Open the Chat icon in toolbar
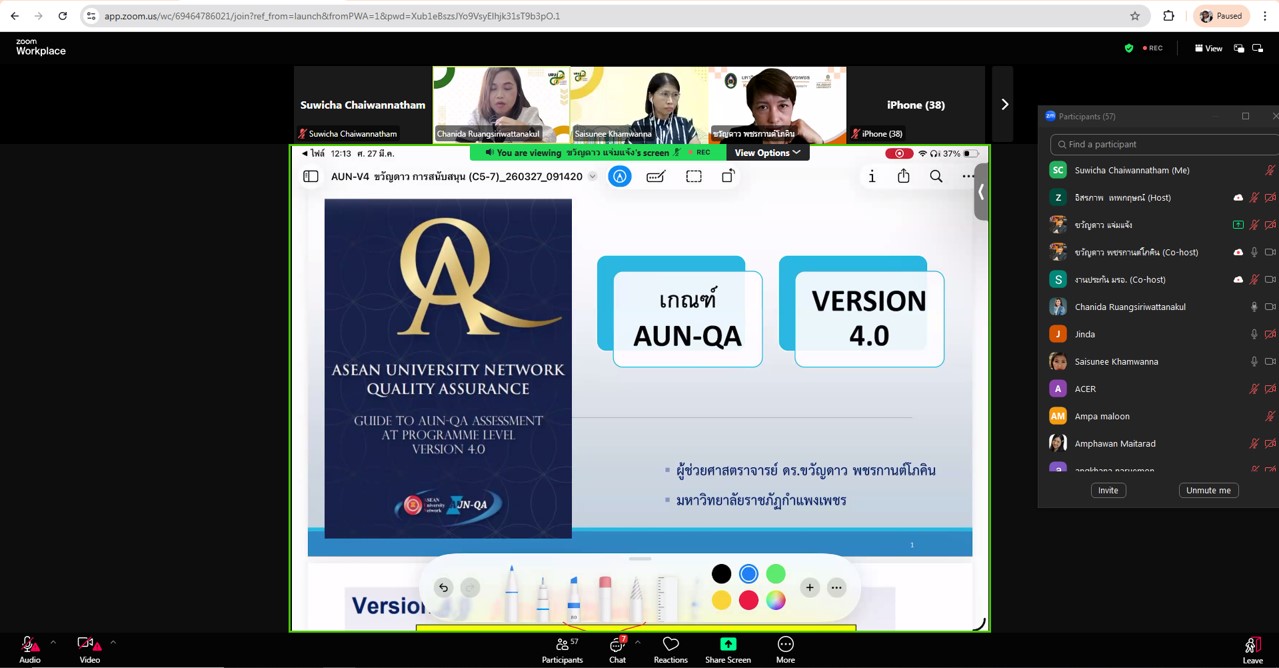This screenshot has height=668, width=1279. (617, 645)
